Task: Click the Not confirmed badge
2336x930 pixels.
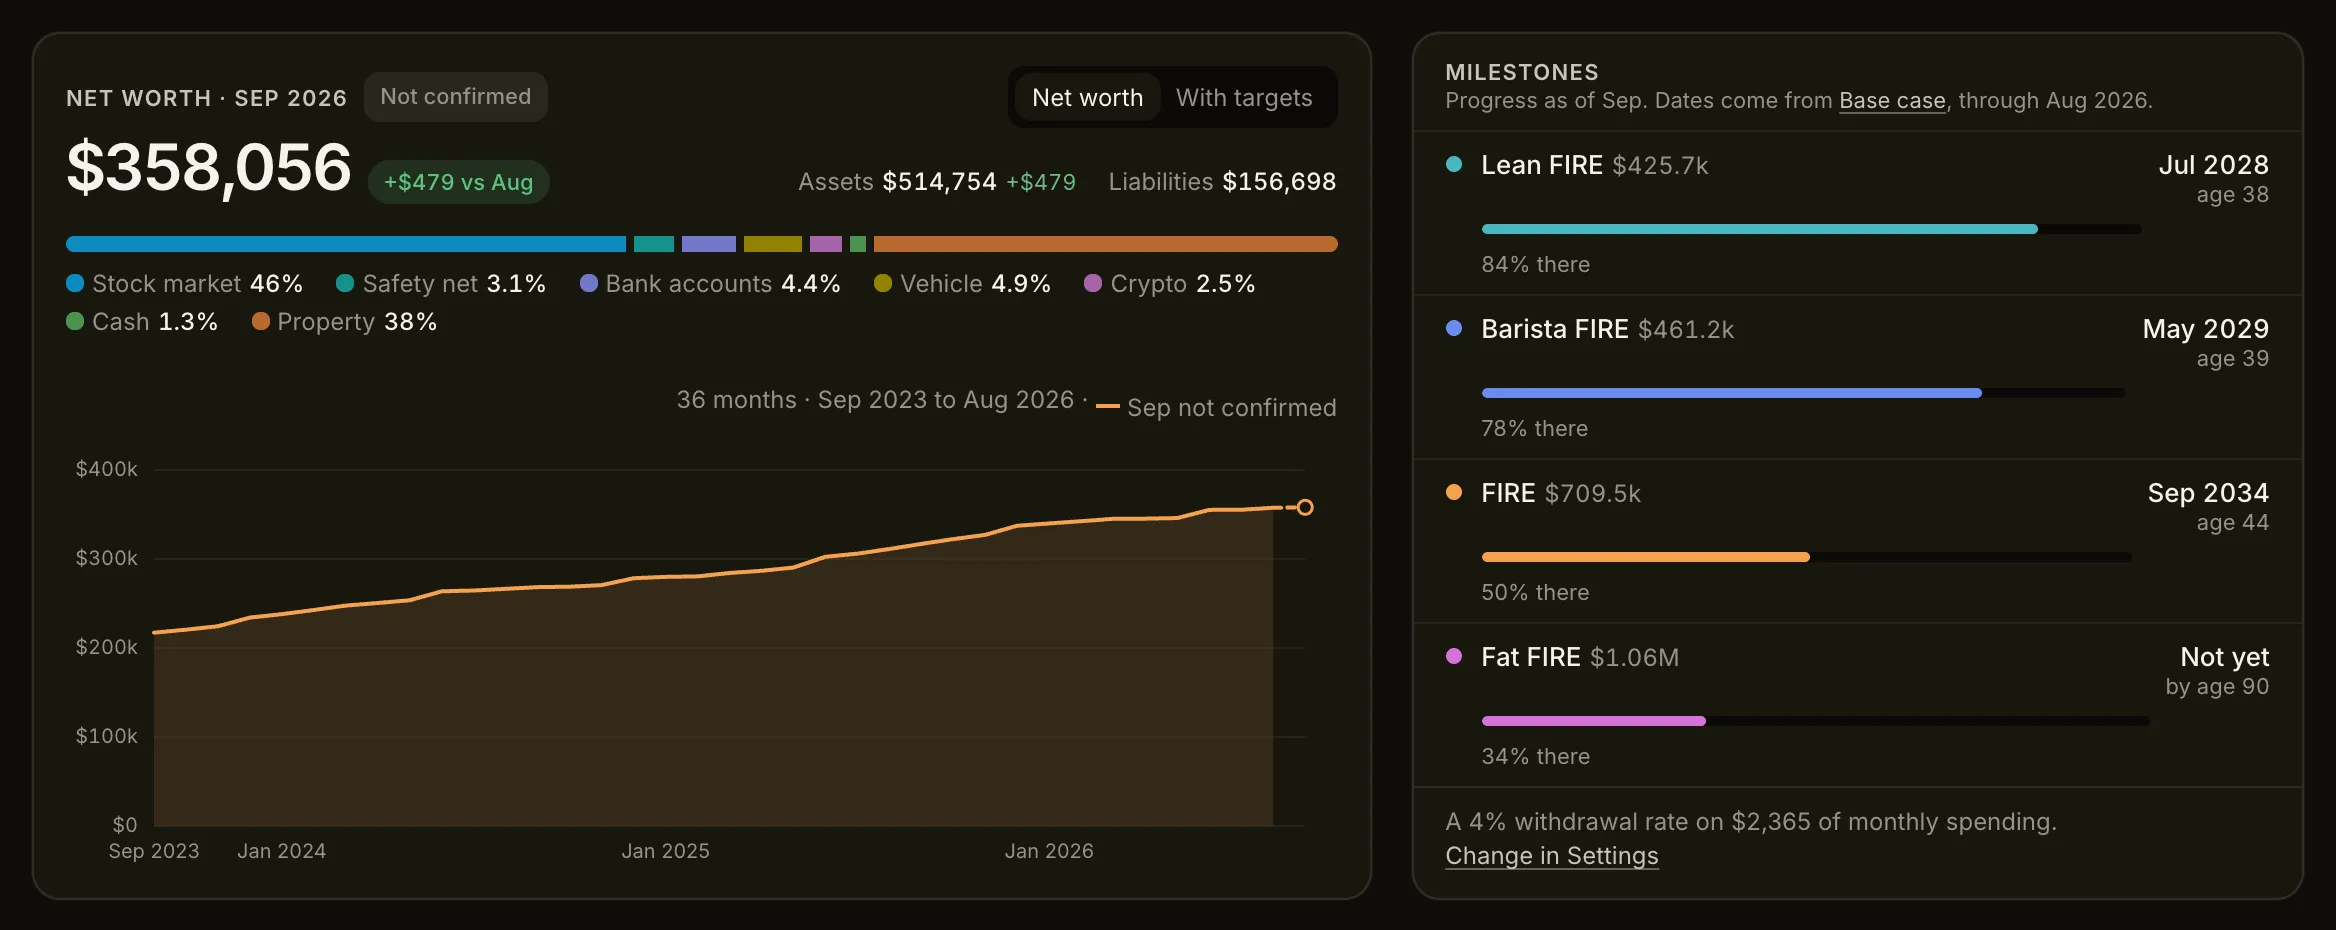Action: click(x=456, y=97)
